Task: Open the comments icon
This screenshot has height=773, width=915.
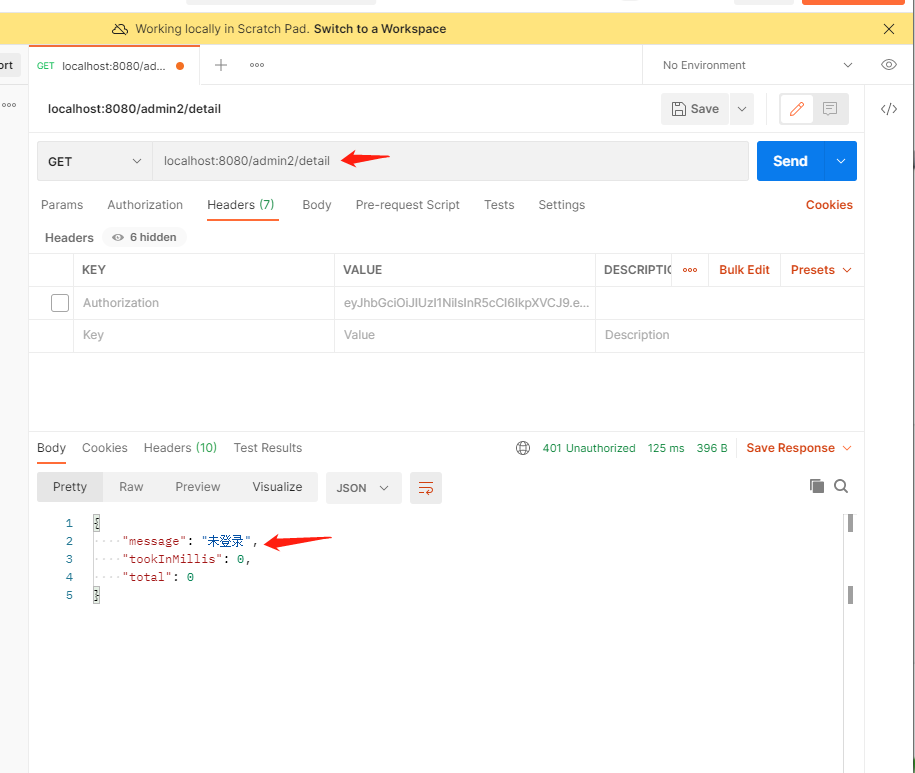Action: pyautogui.click(x=830, y=109)
